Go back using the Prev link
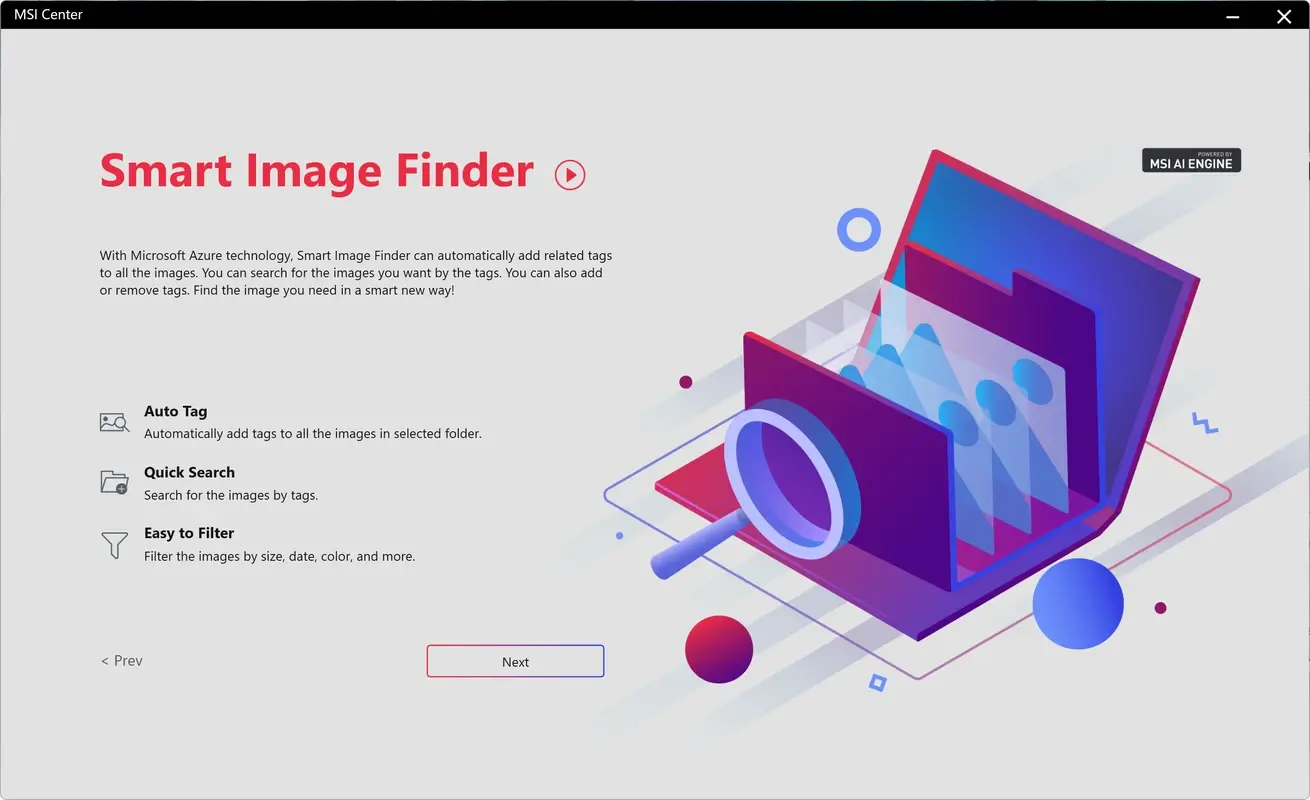This screenshot has width=1310, height=800. click(x=121, y=660)
